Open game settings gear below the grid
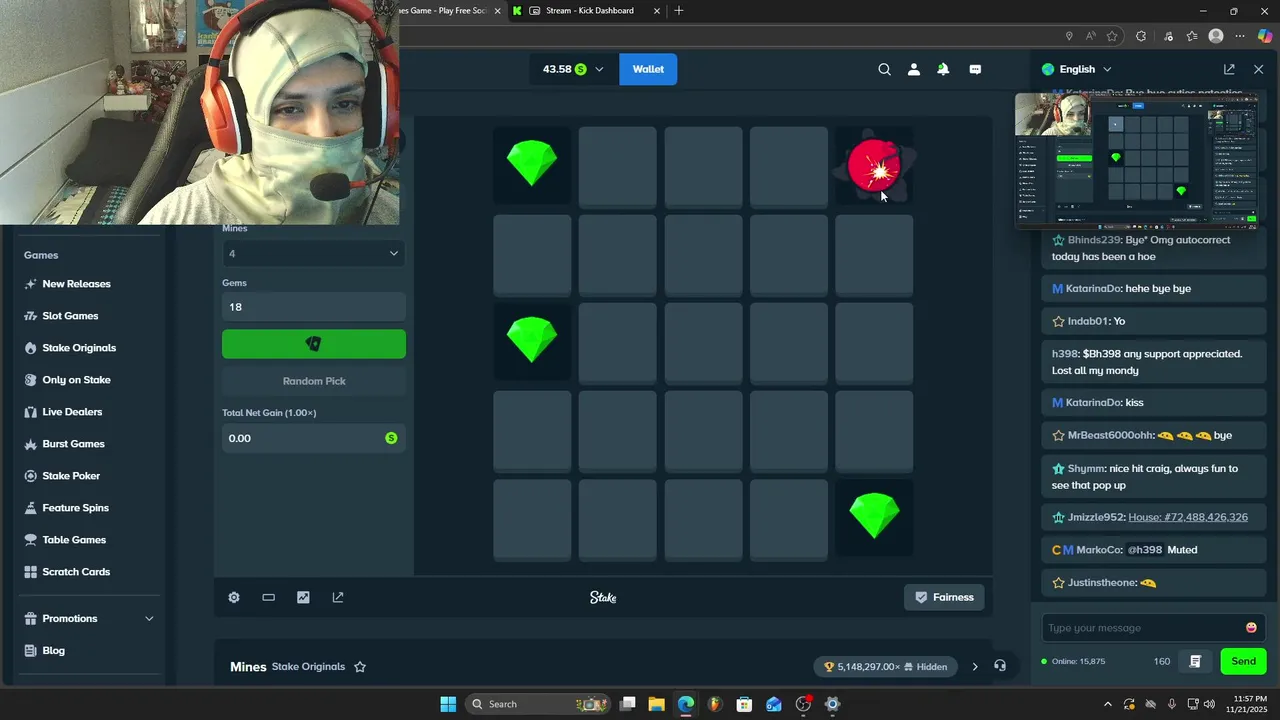1280x720 pixels. (x=234, y=597)
